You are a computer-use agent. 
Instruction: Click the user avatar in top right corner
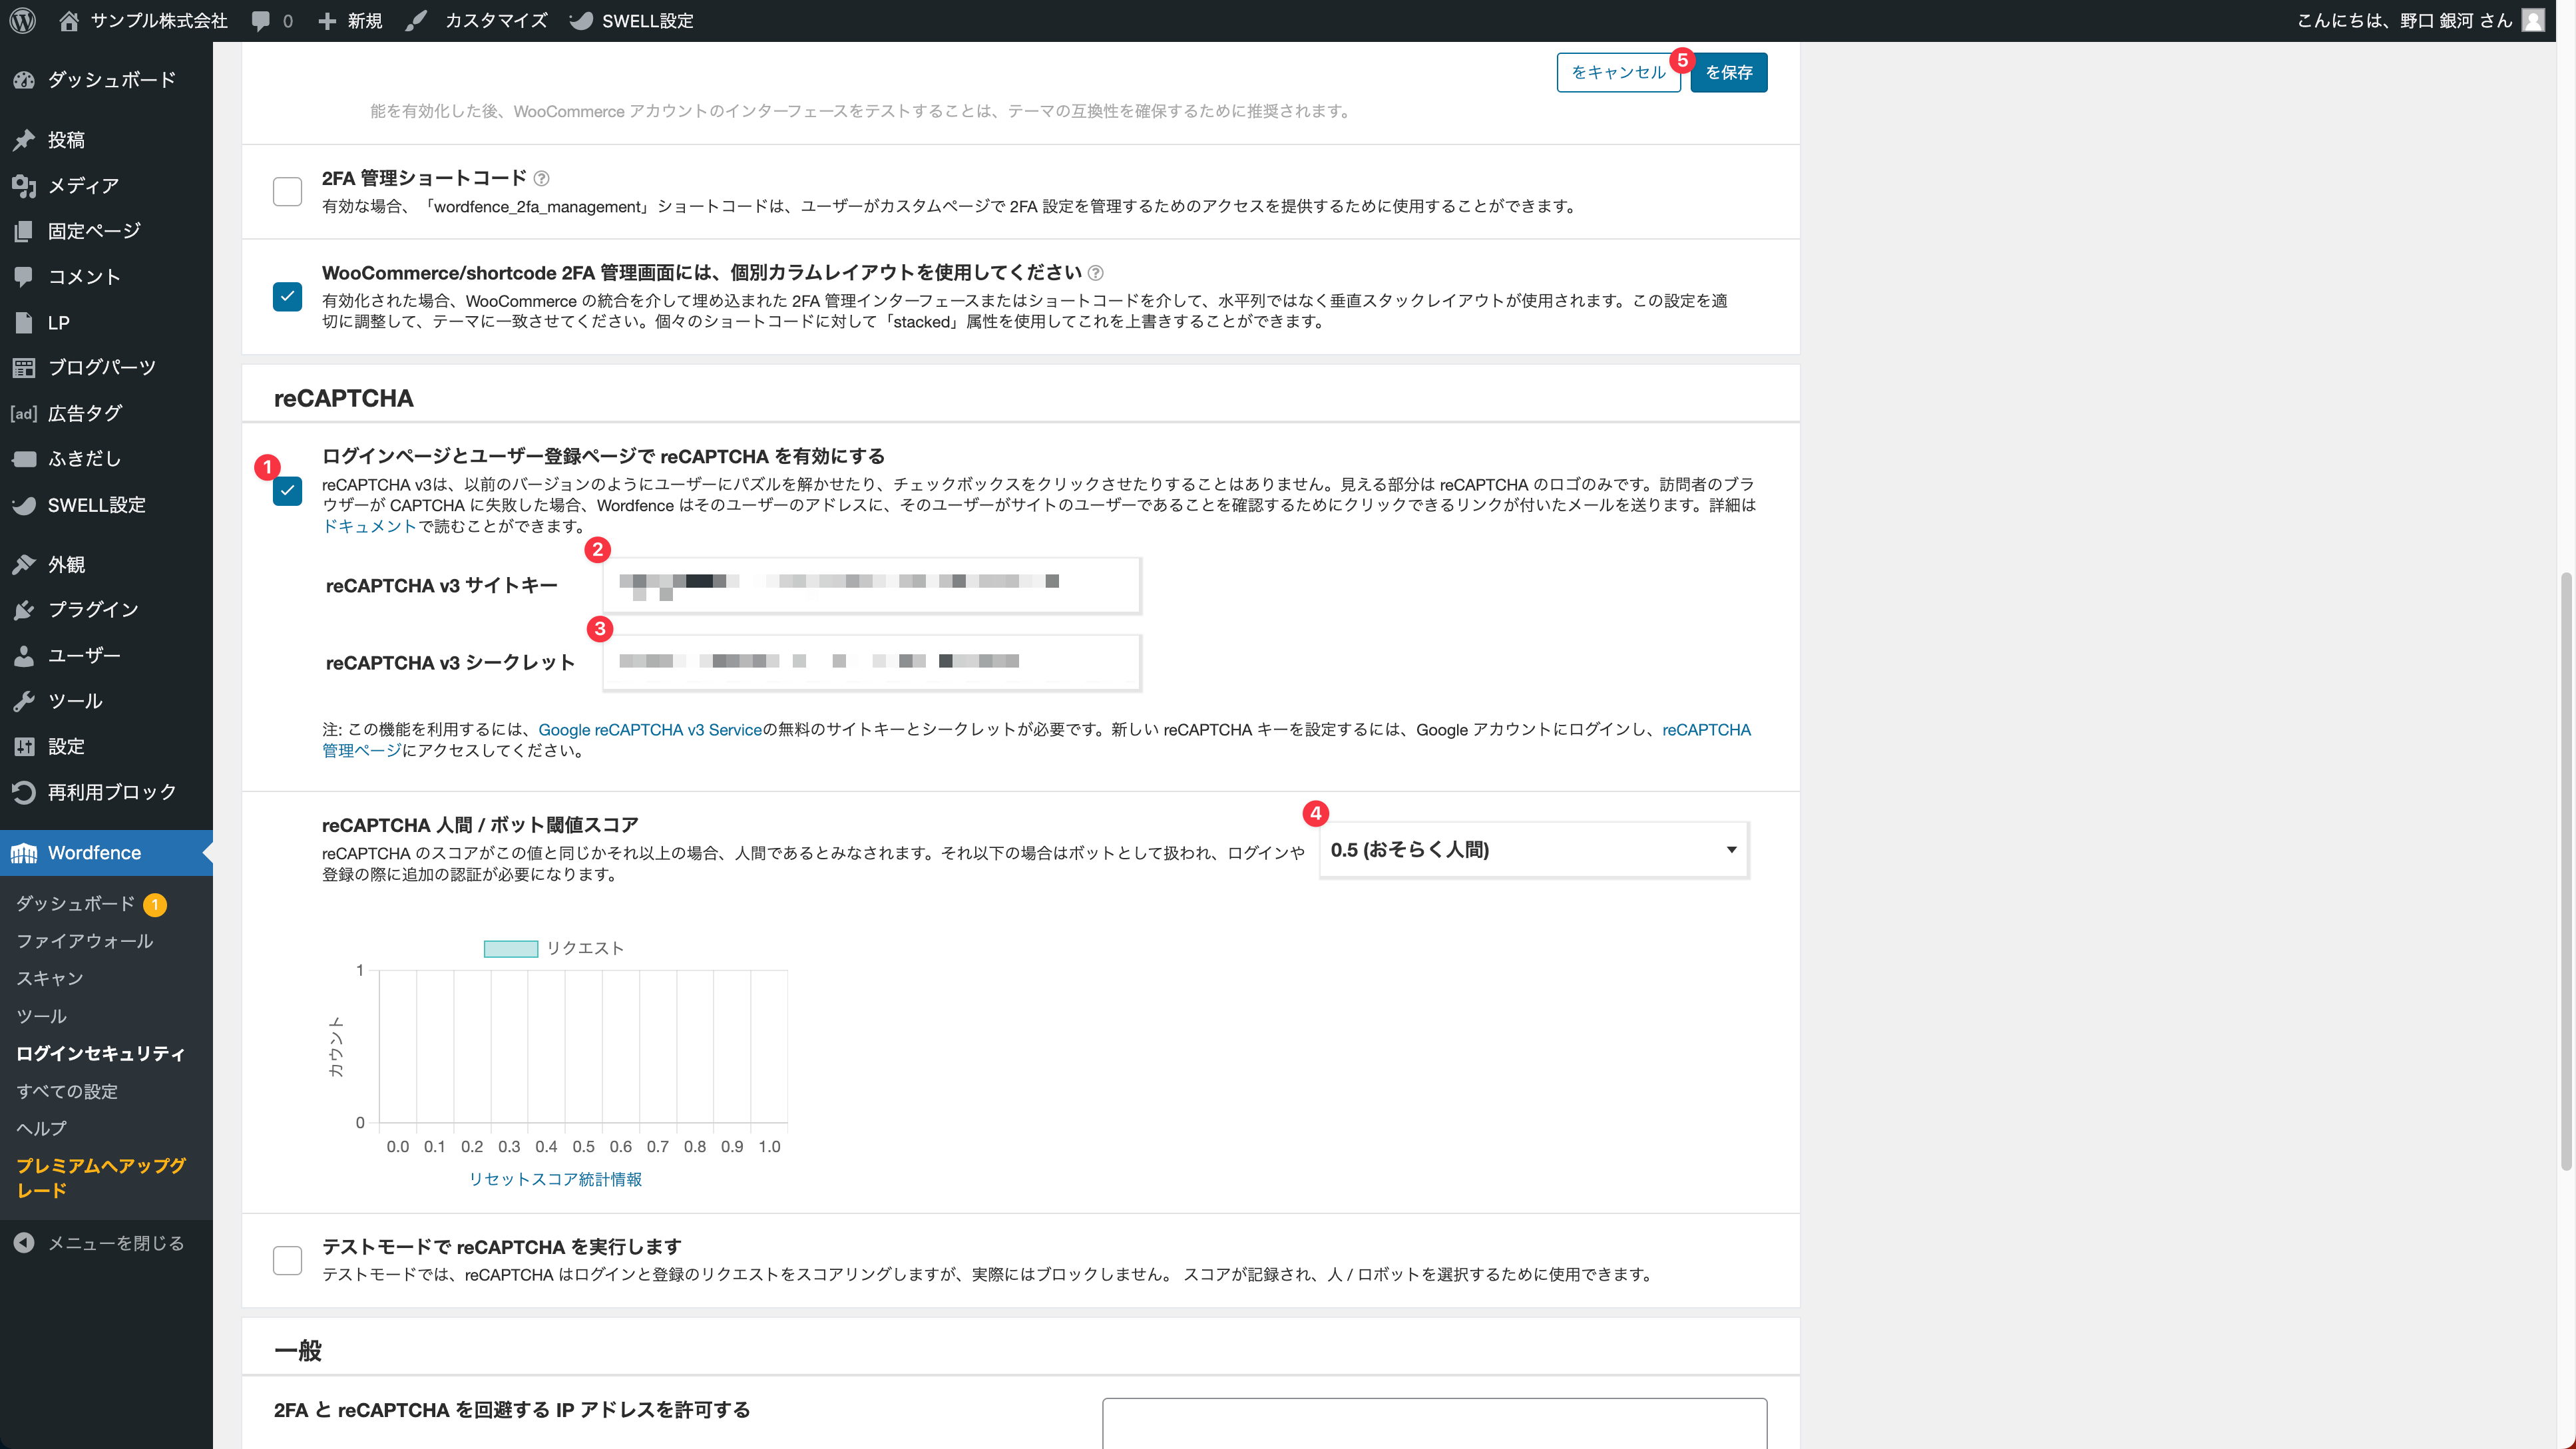[x=2533, y=20]
